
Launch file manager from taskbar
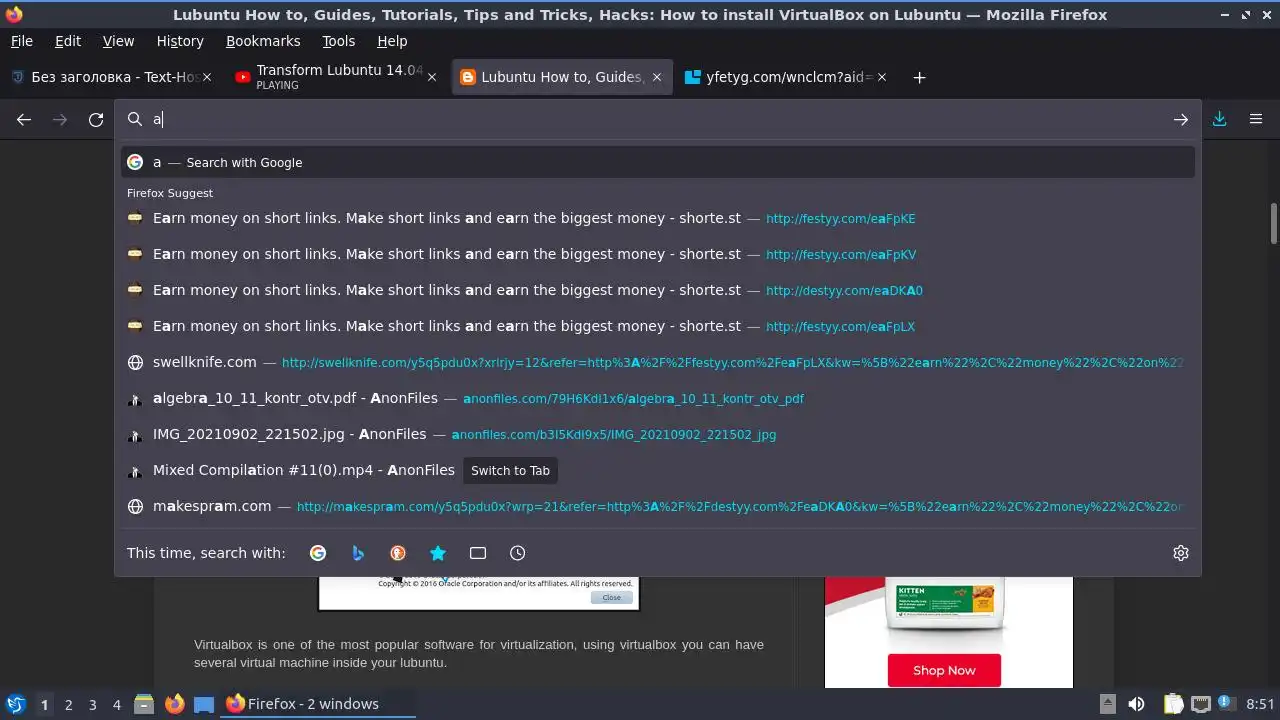144,704
